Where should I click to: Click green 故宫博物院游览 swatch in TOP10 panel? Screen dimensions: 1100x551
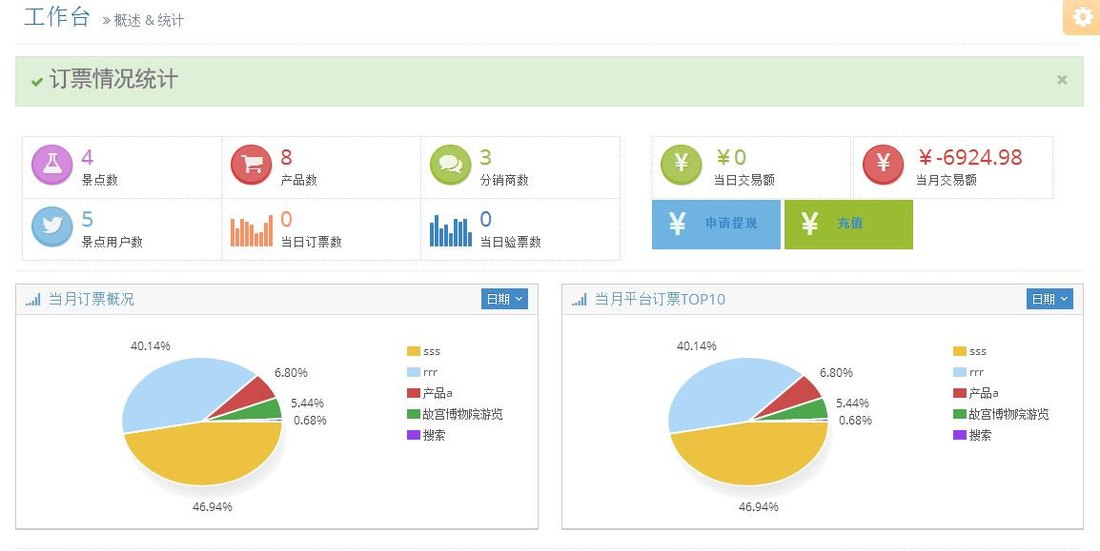point(960,414)
